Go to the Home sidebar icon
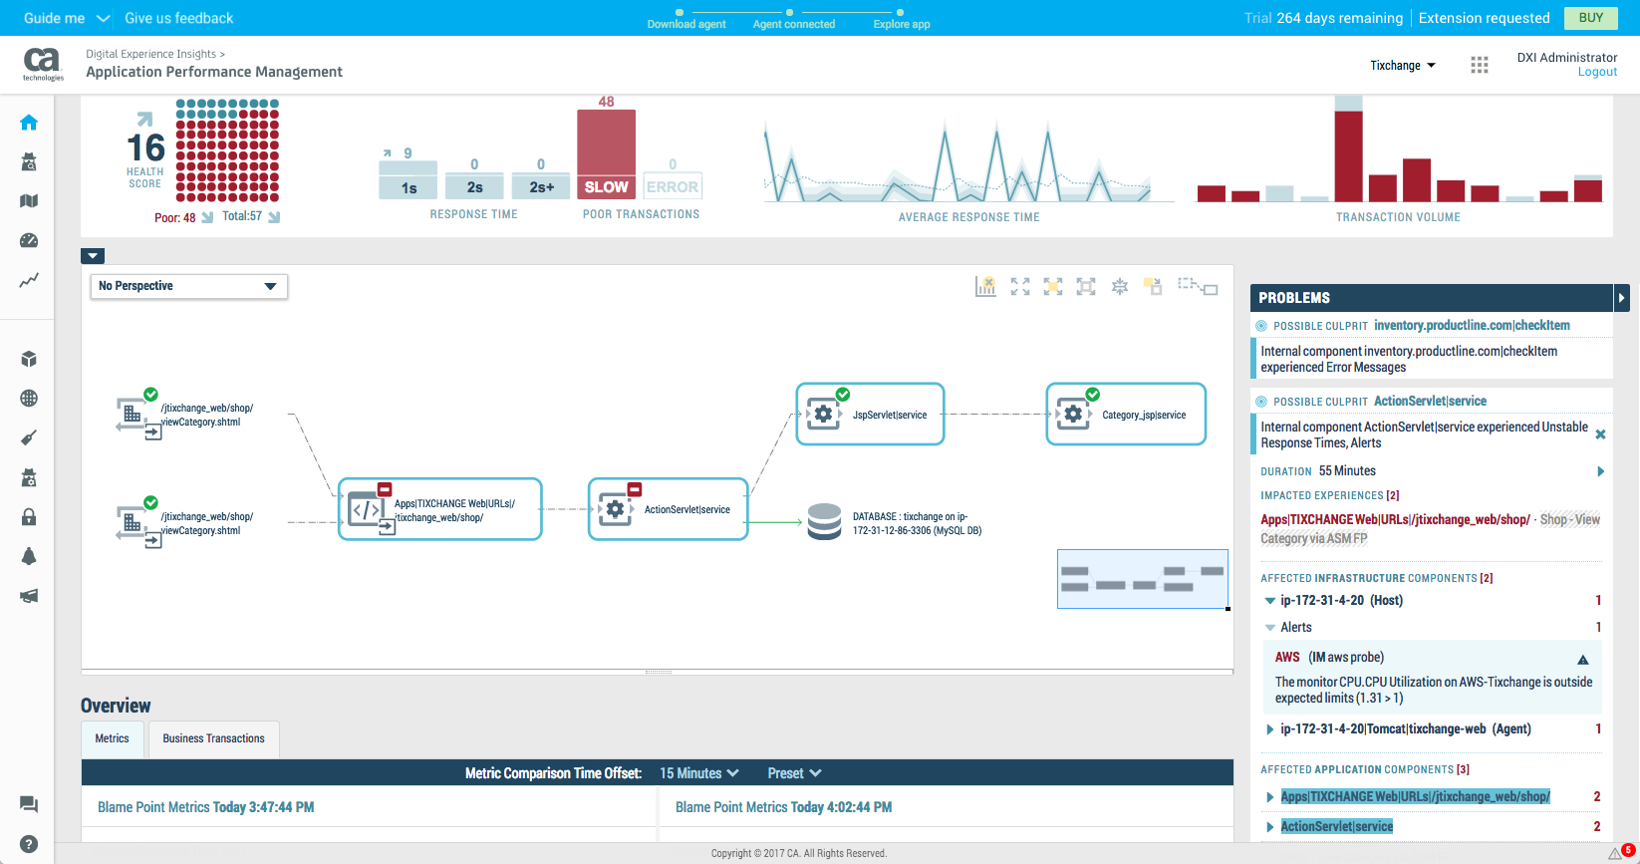 [x=29, y=123]
